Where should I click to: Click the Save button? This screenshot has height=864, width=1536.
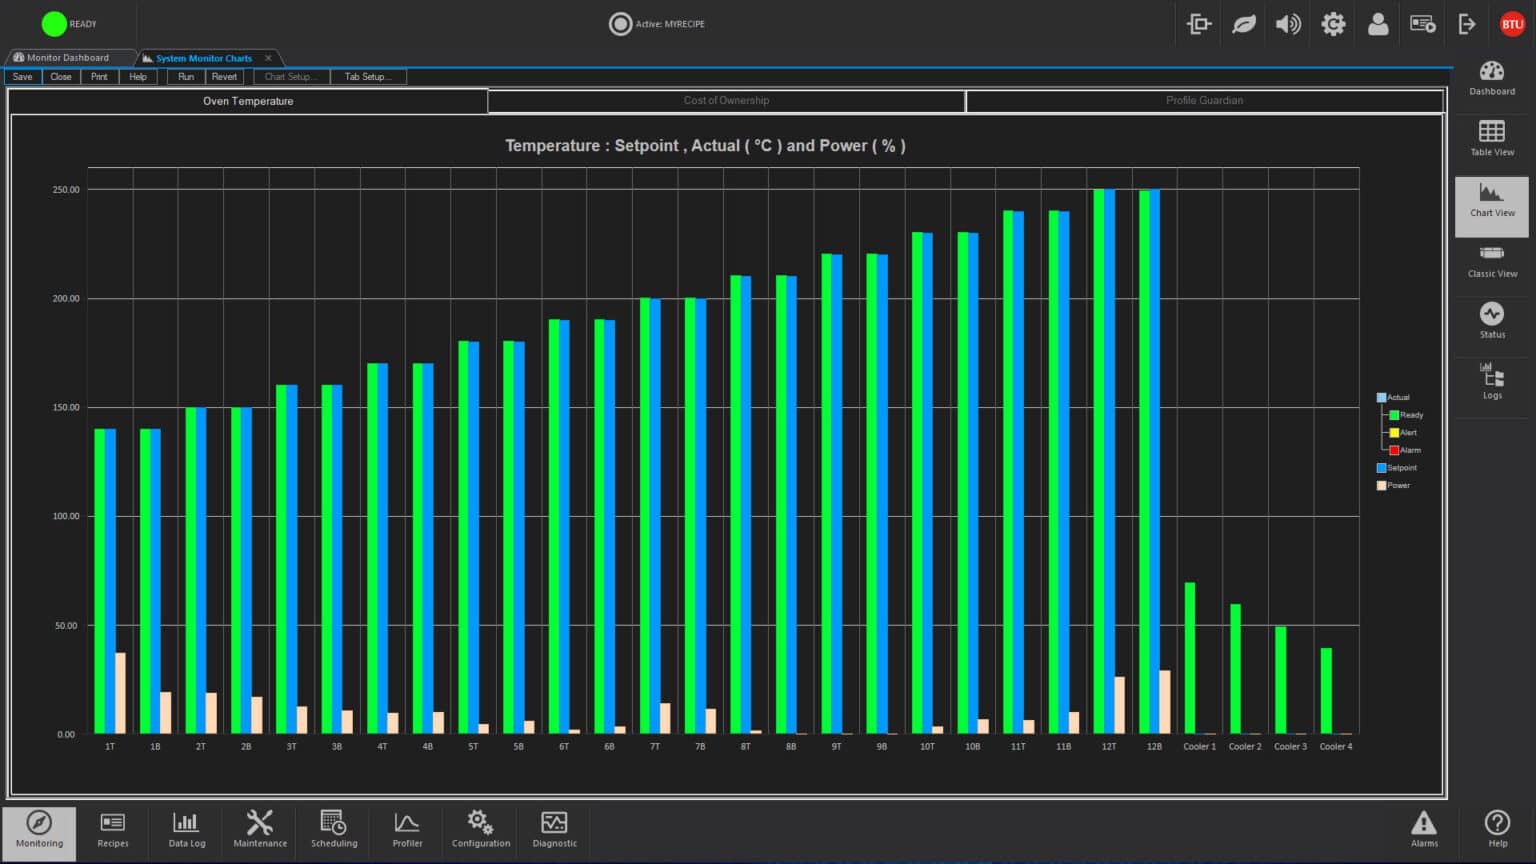click(x=22, y=77)
